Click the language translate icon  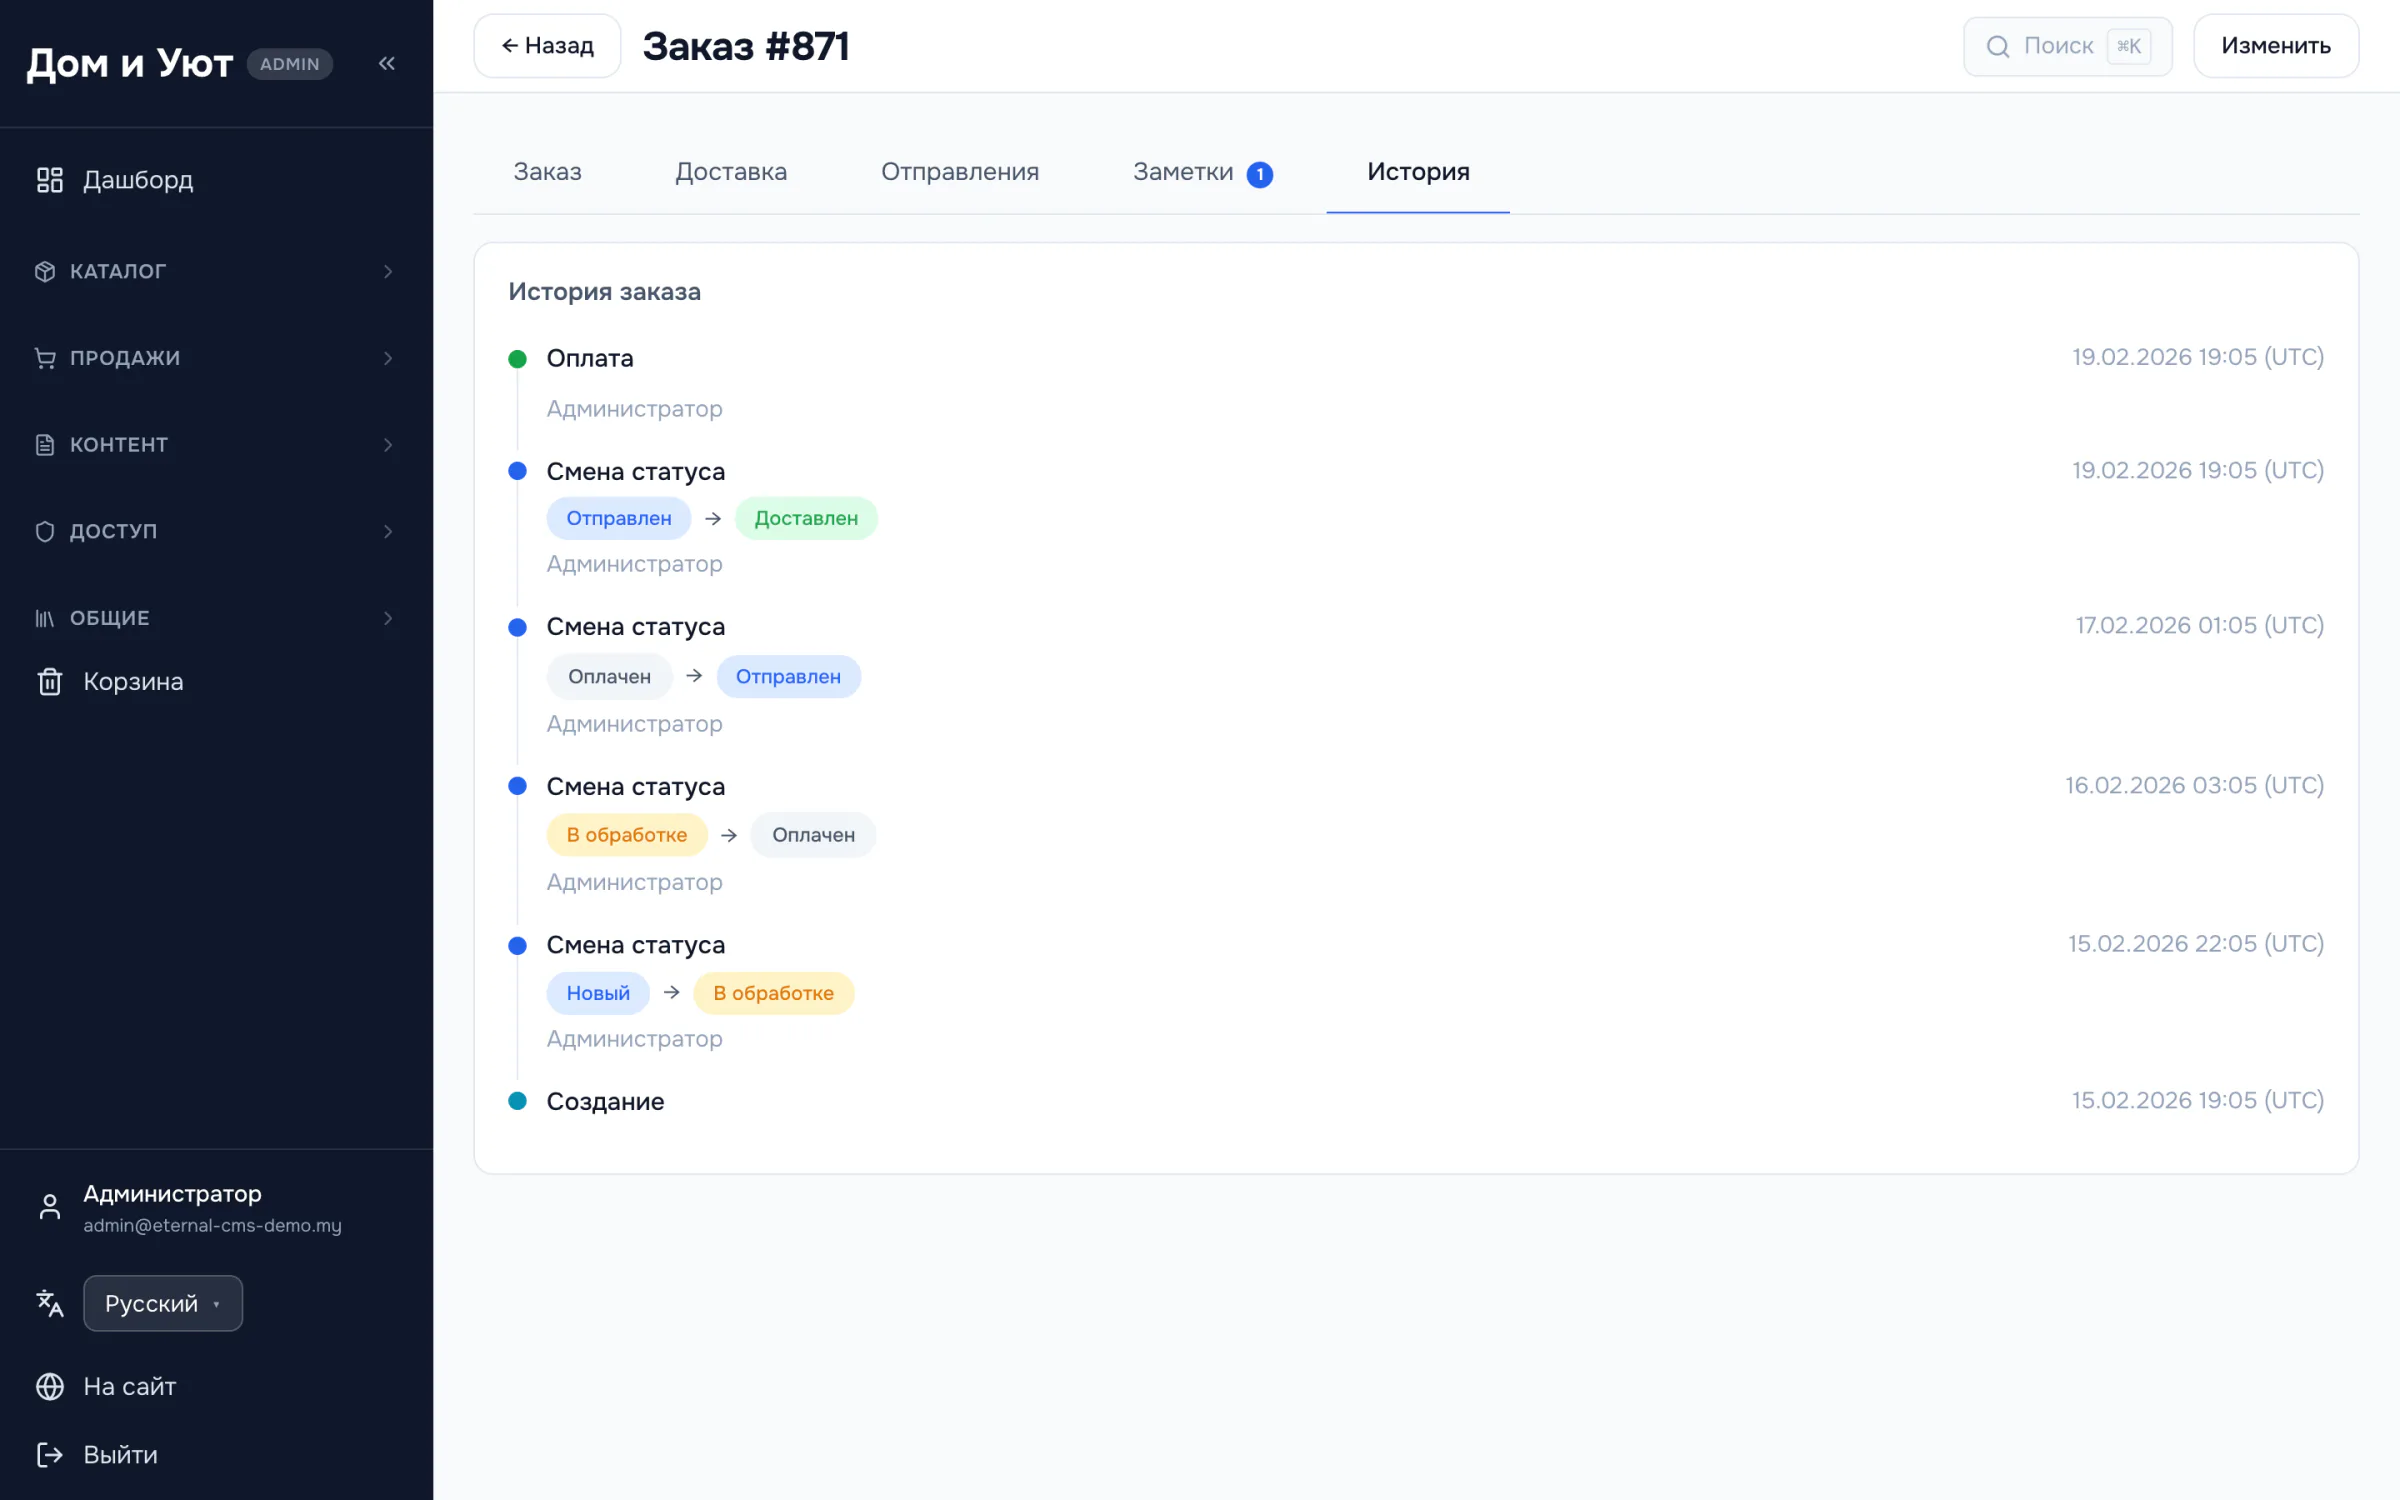[x=49, y=1303]
